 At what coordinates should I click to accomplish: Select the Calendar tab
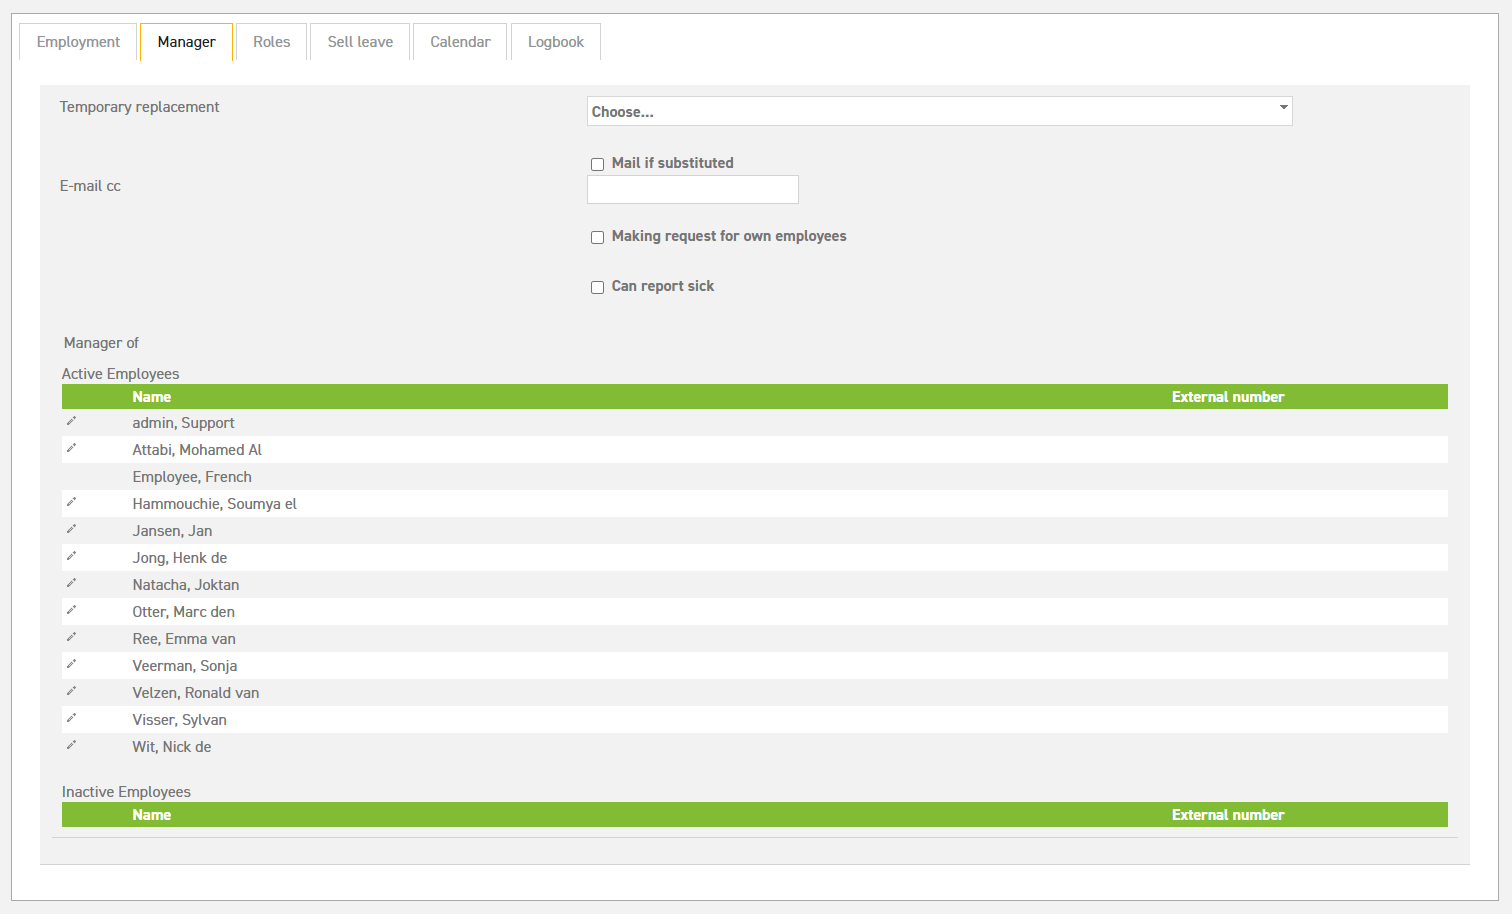pos(460,42)
